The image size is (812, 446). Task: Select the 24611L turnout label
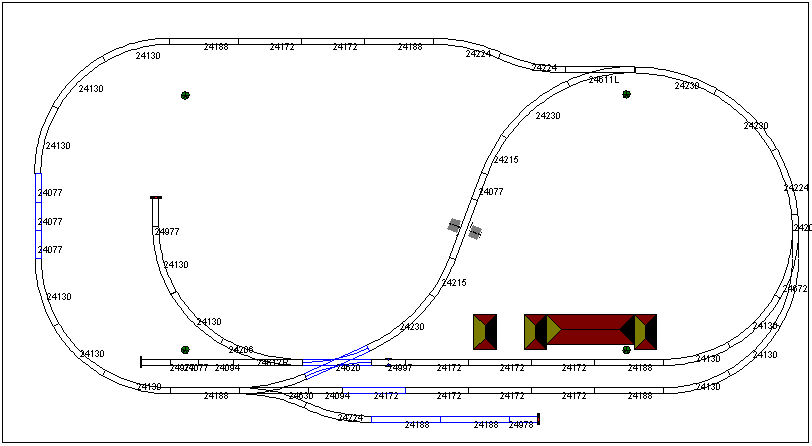click(604, 79)
